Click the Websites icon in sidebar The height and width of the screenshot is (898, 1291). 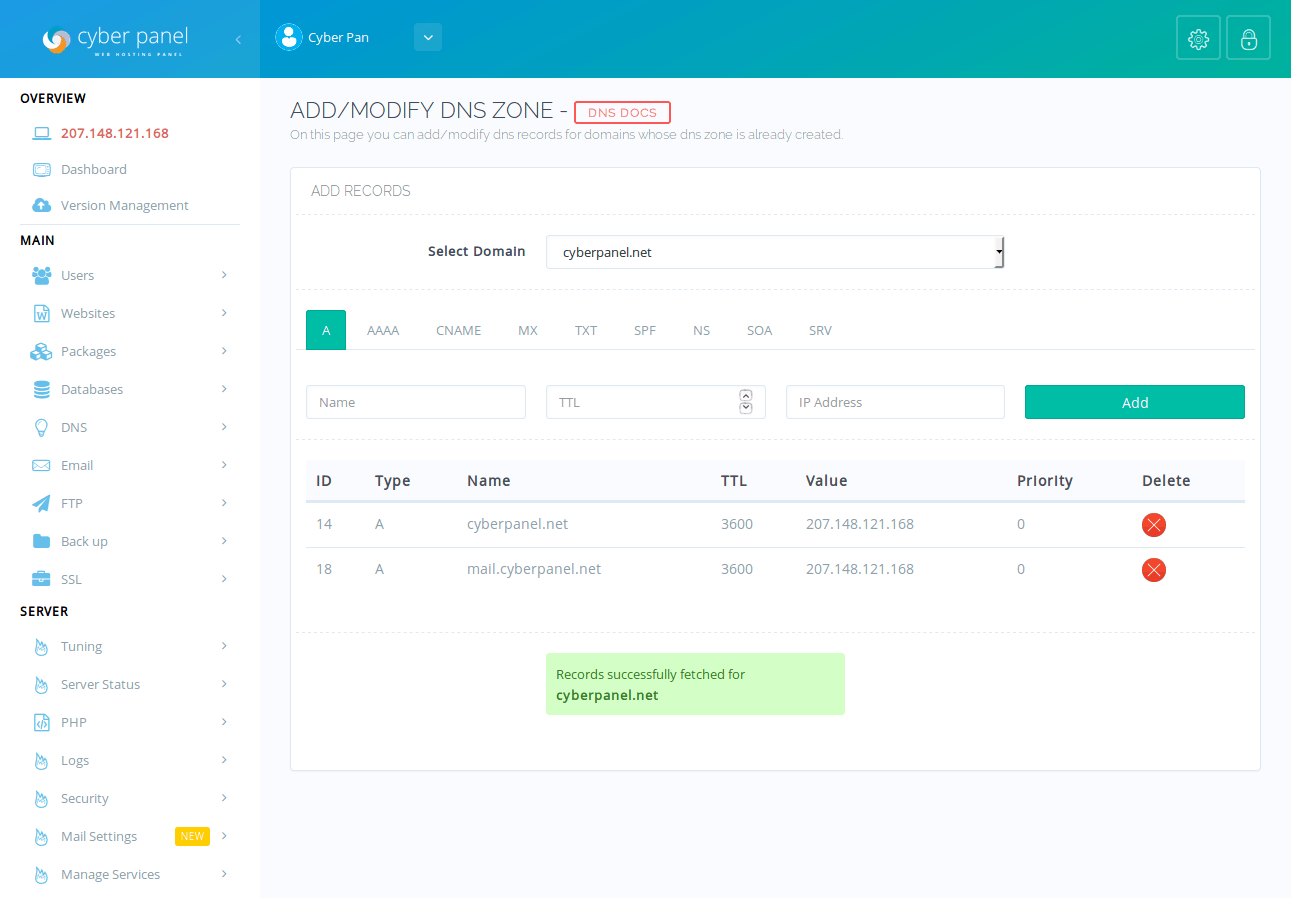click(41, 313)
